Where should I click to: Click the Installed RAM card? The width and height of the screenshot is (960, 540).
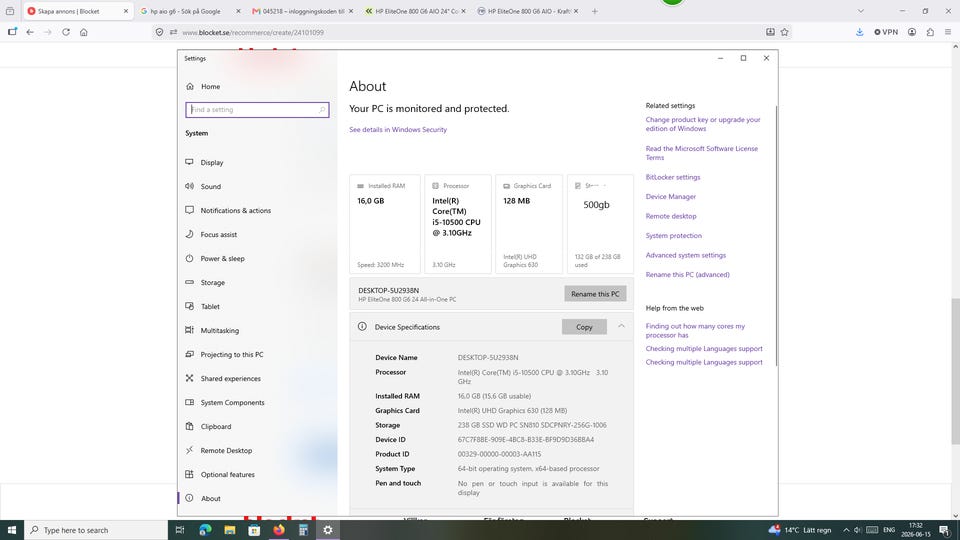click(384, 224)
